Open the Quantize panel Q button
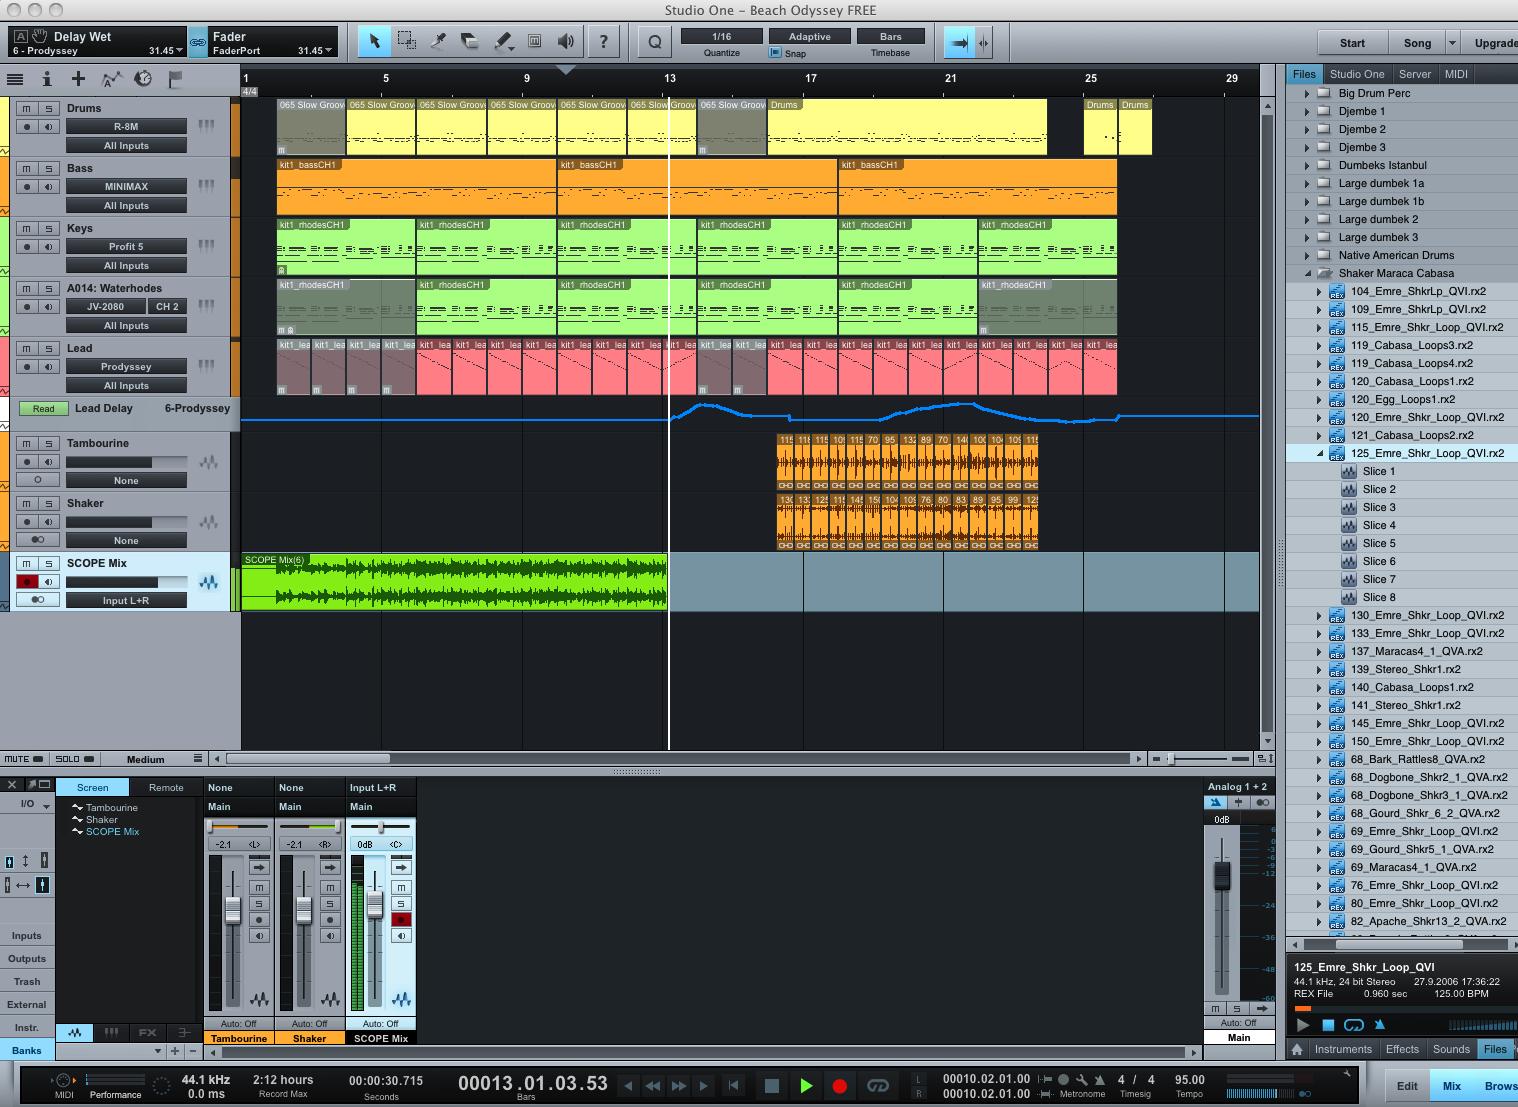The image size is (1518, 1107). [x=654, y=41]
